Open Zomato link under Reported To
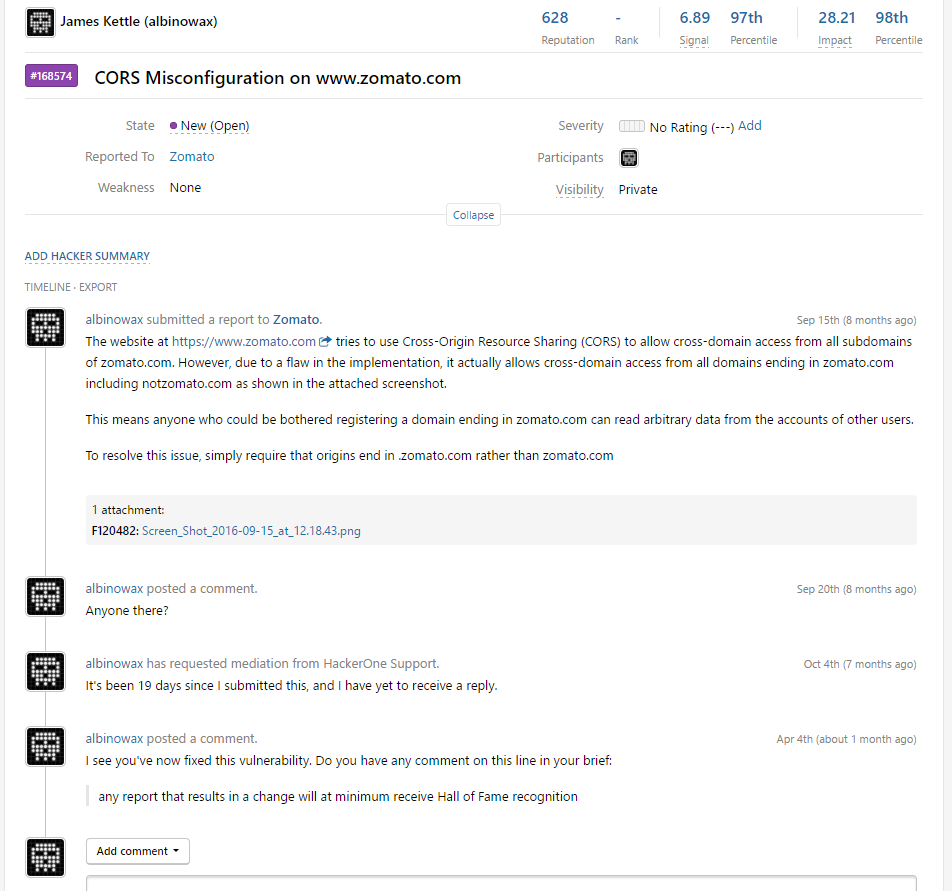Screen dimensions: 952x891 tap(192, 157)
